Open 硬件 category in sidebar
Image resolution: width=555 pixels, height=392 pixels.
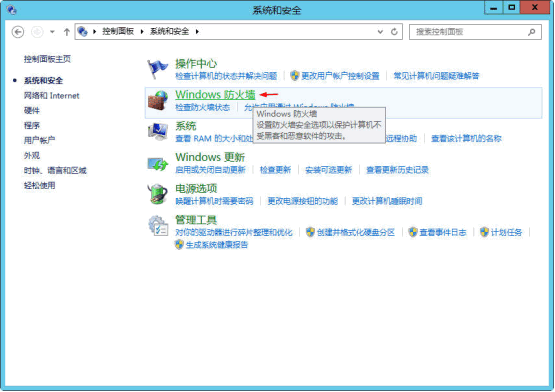click(x=32, y=110)
